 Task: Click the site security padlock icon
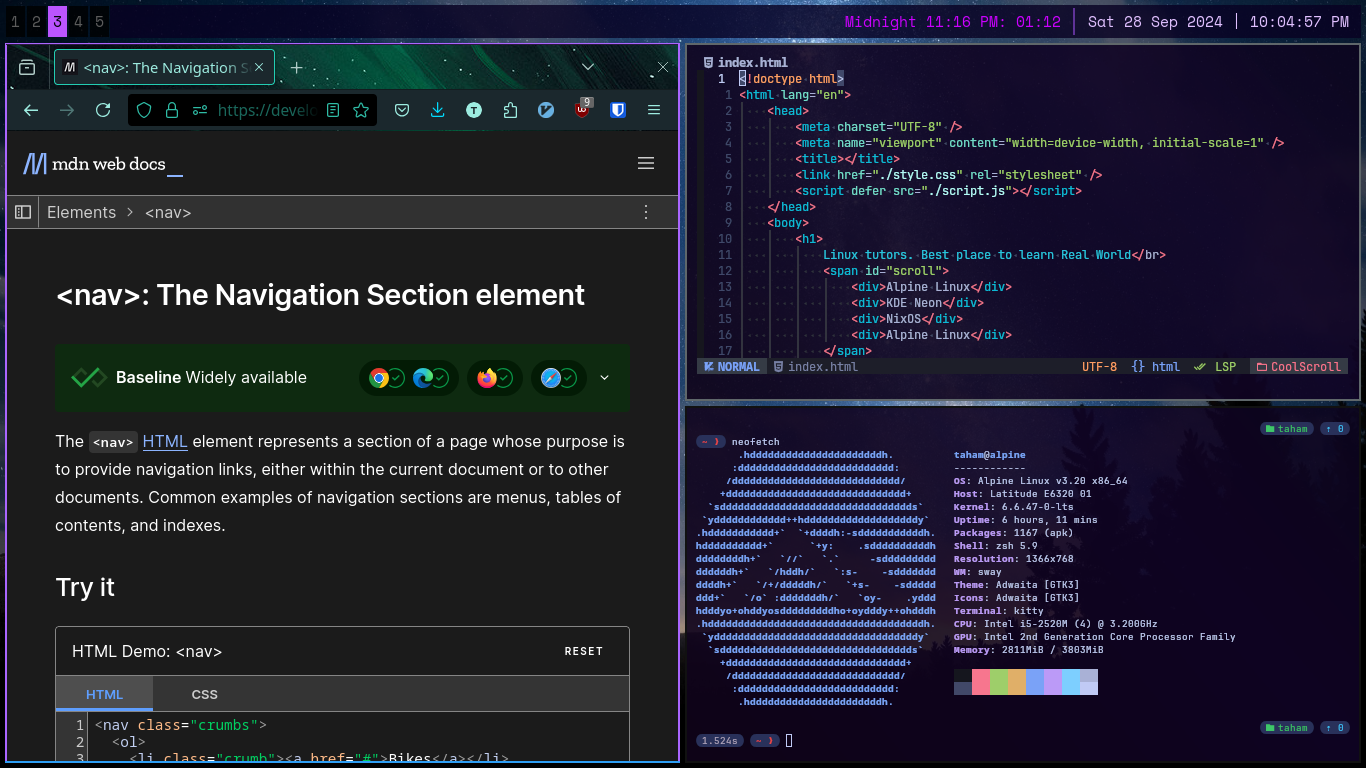click(x=171, y=110)
